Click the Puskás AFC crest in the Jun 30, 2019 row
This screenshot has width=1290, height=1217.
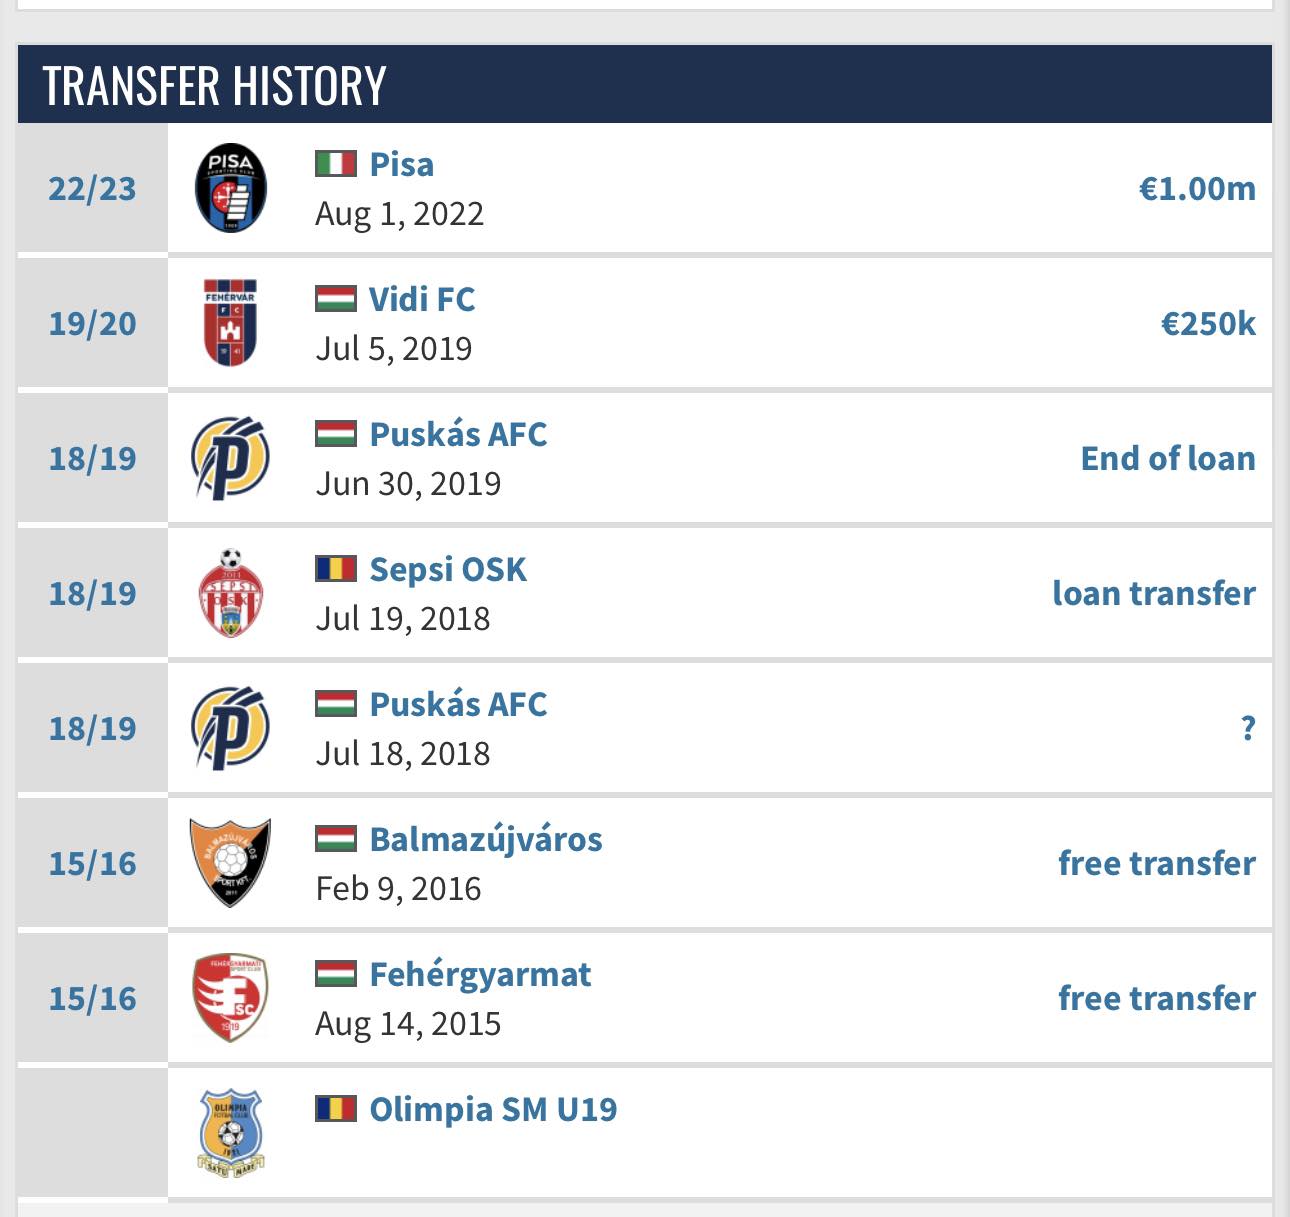point(230,458)
